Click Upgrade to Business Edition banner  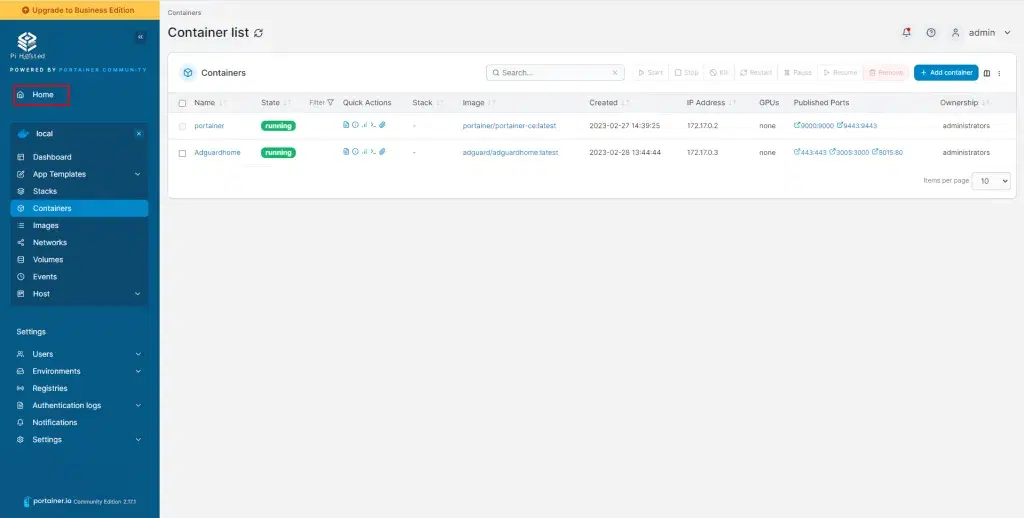click(80, 10)
